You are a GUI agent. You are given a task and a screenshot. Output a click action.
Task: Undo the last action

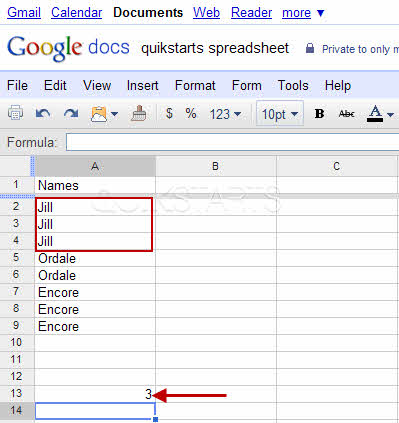point(43,114)
